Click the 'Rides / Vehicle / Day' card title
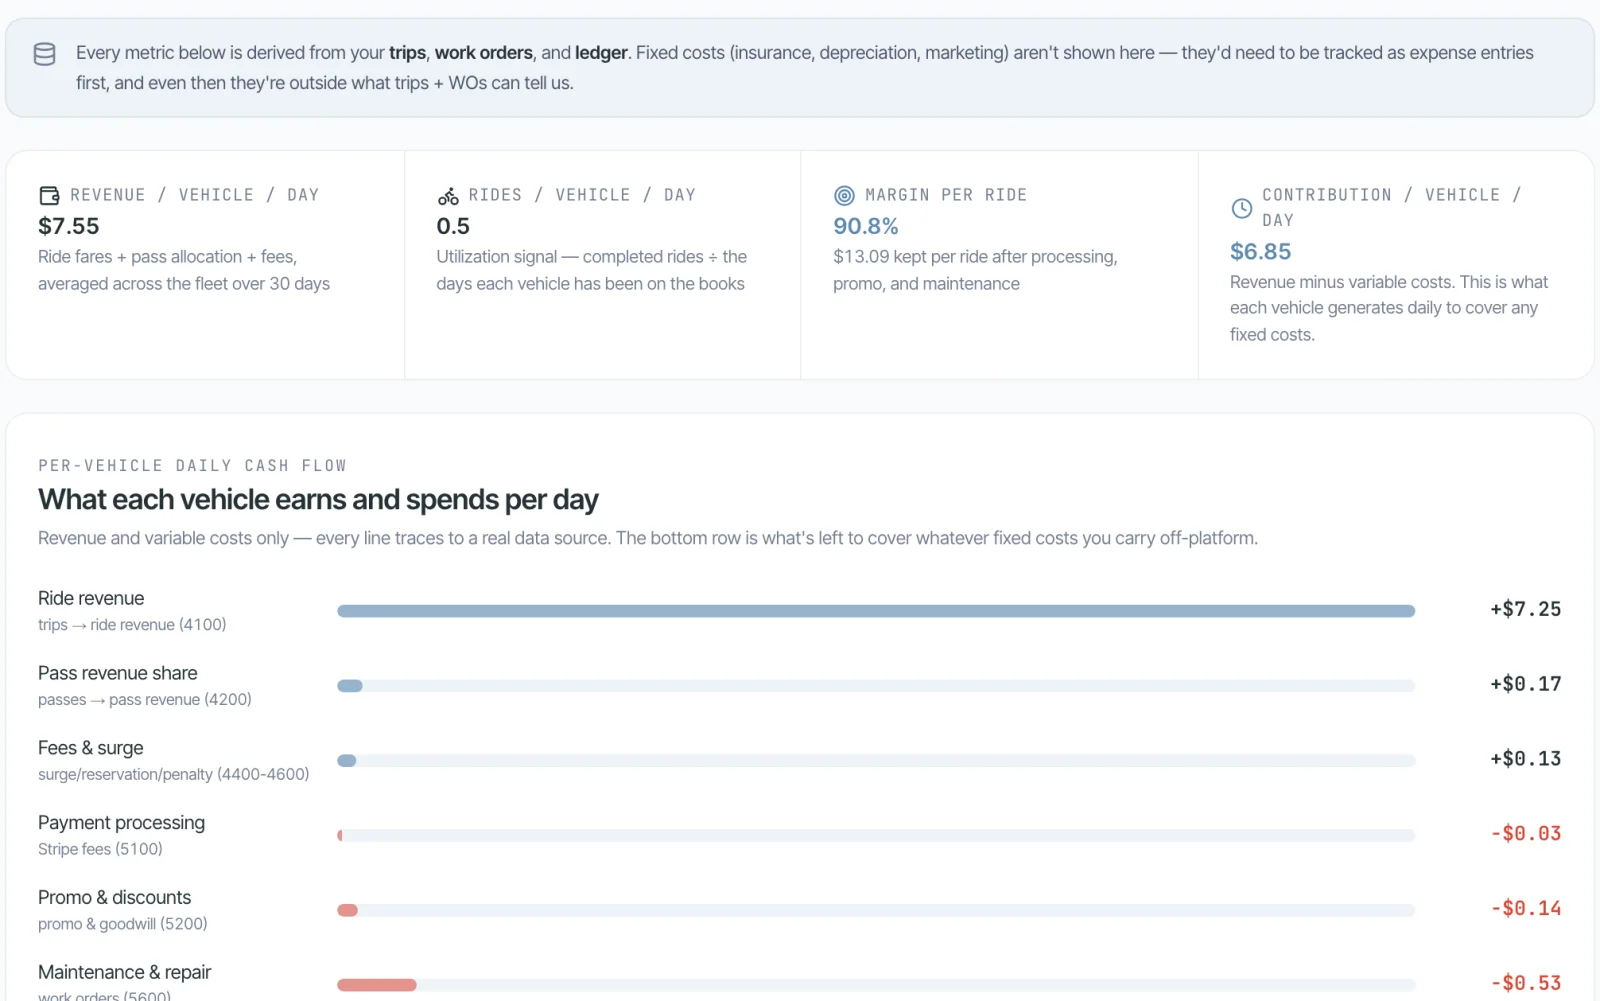 (582, 195)
